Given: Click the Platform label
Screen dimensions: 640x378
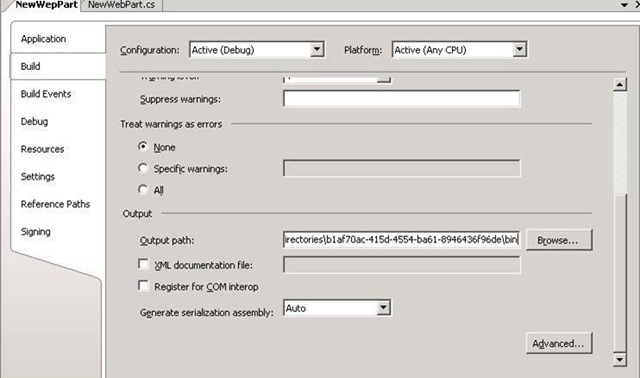Looking at the screenshot, I should point(363,50).
